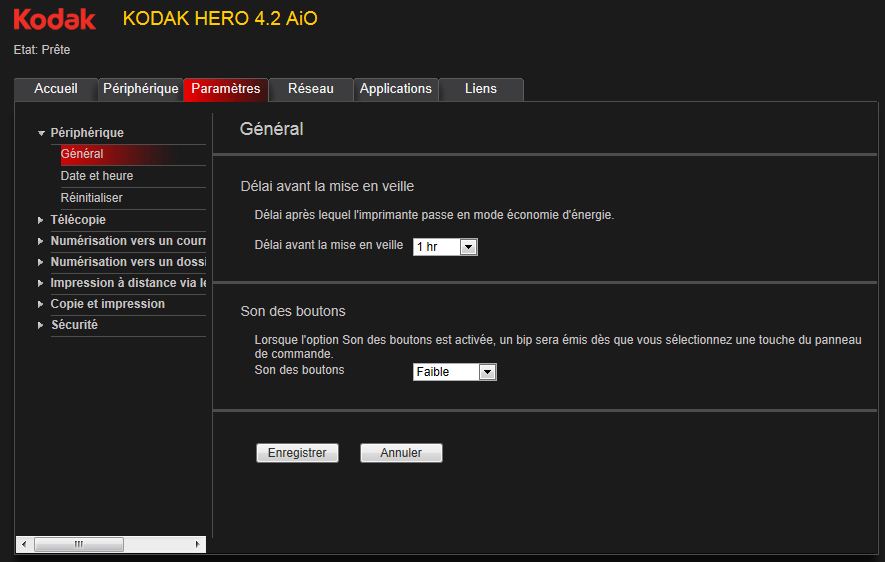885x562 pixels.
Task: Click the sidebar horizontal scrollbar thumb
Action: pos(79,545)
